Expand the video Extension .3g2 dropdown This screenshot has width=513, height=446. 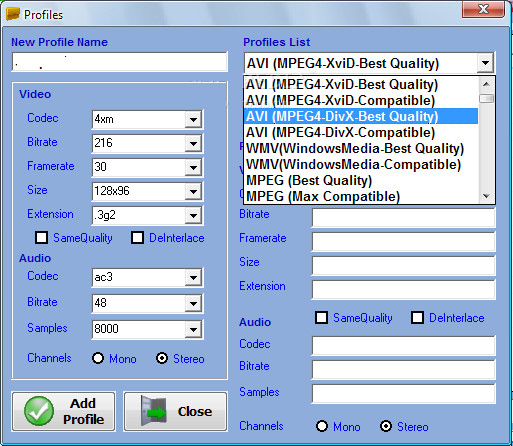(x=193, y=215)
